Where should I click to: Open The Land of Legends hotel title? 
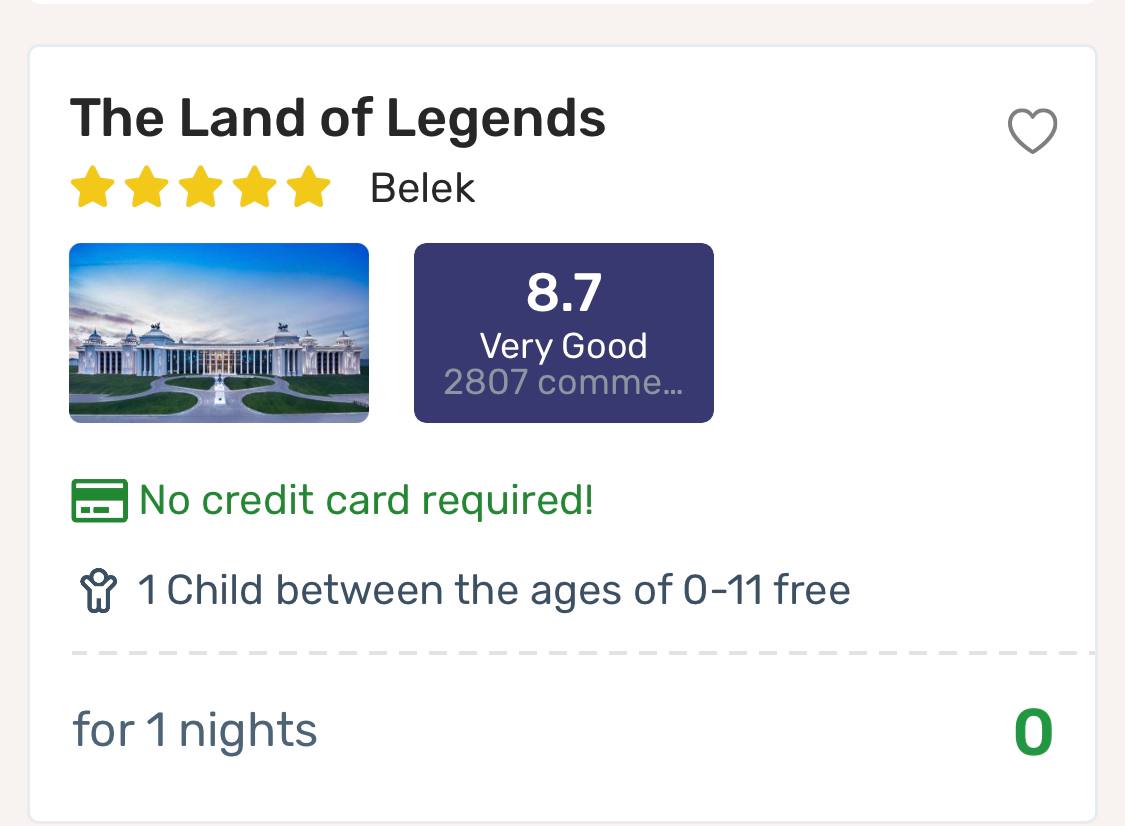tap(338, 118)
